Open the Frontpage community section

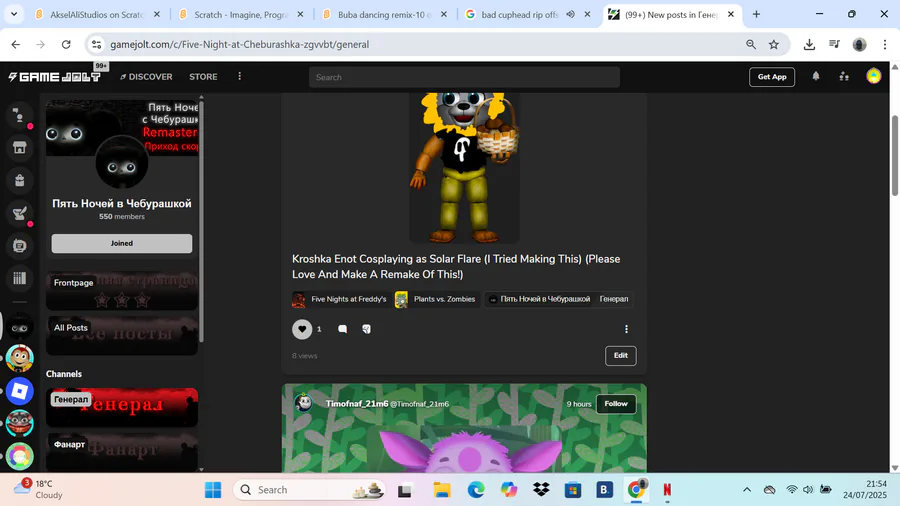pyautogui.click(x=122, y=290)
